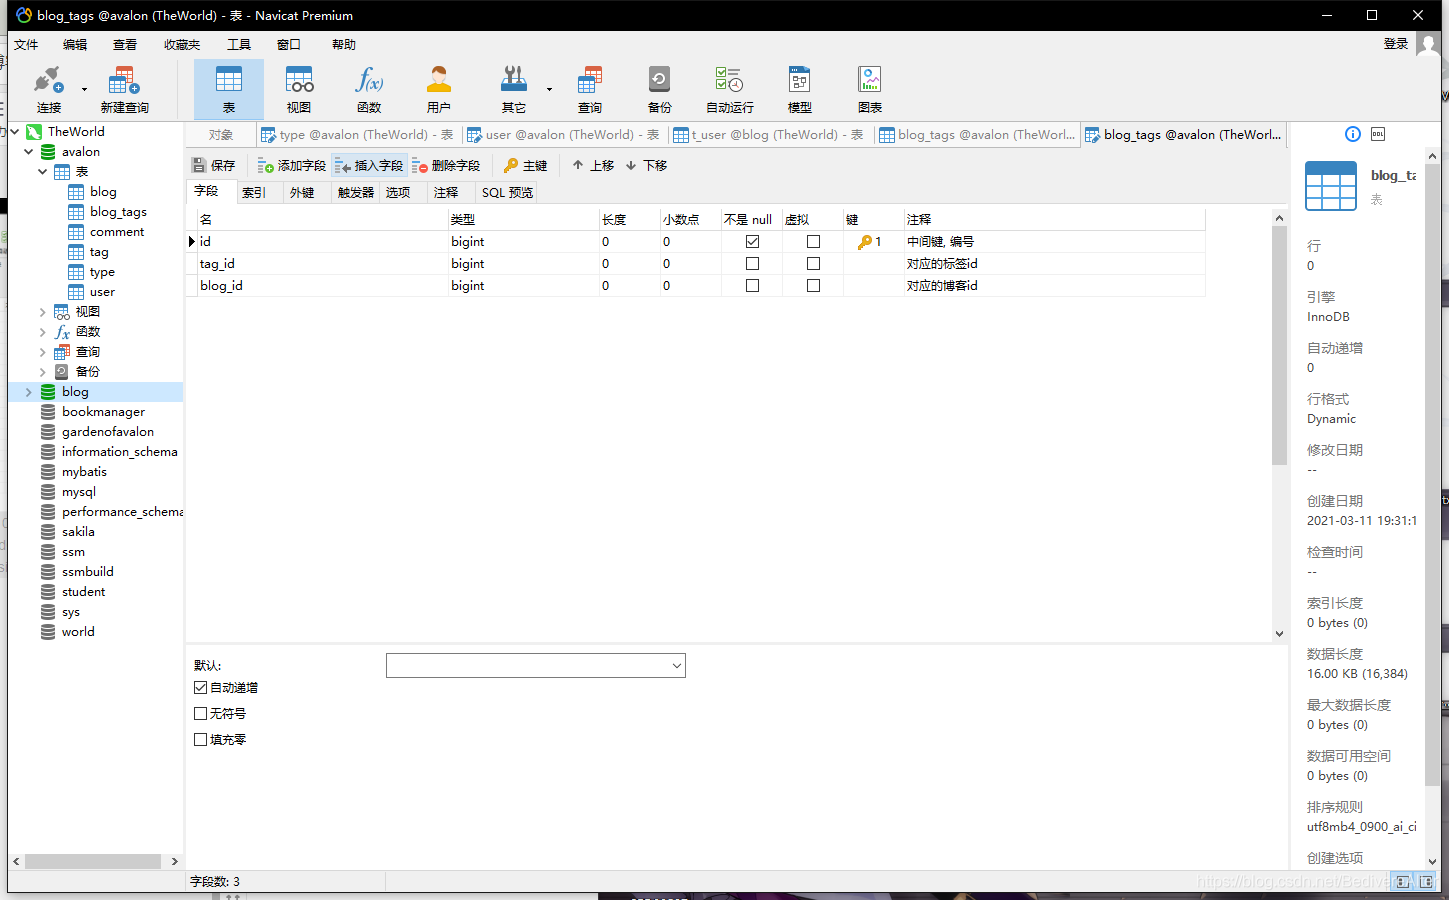The height and width of the screenshot is (900, 1449).
Task: Open the 查询 query toolbar icon
Action: click(x=590, y=89)
